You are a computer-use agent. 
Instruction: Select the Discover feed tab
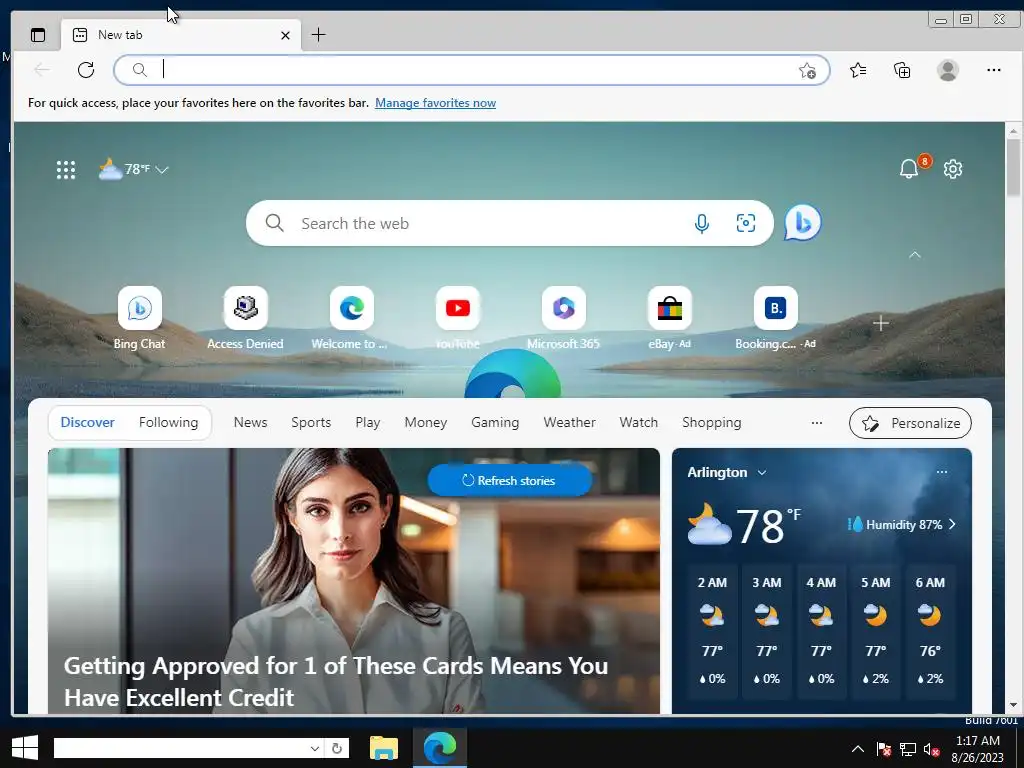click(88, 423)
